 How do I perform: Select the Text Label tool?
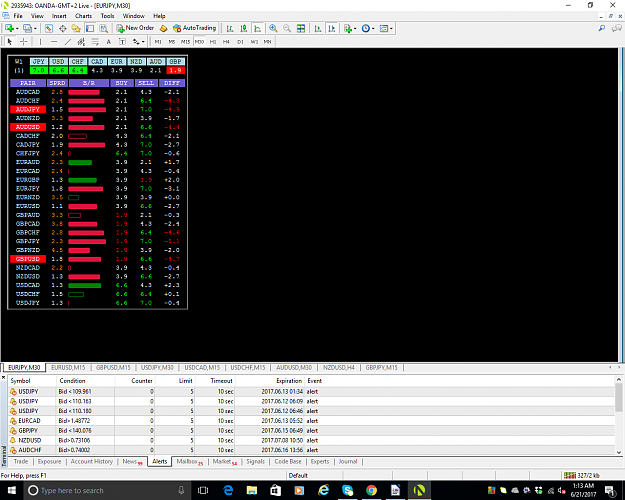click(122, 41)
